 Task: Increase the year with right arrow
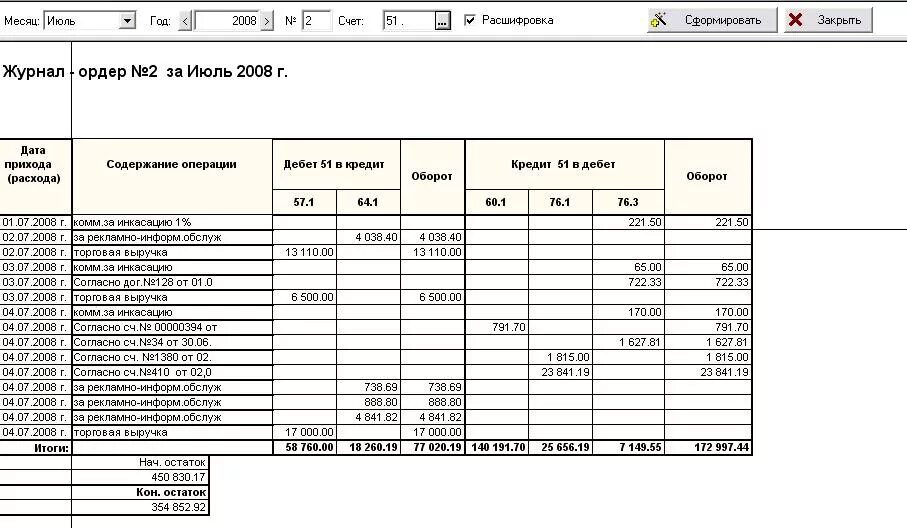point(267,21)
